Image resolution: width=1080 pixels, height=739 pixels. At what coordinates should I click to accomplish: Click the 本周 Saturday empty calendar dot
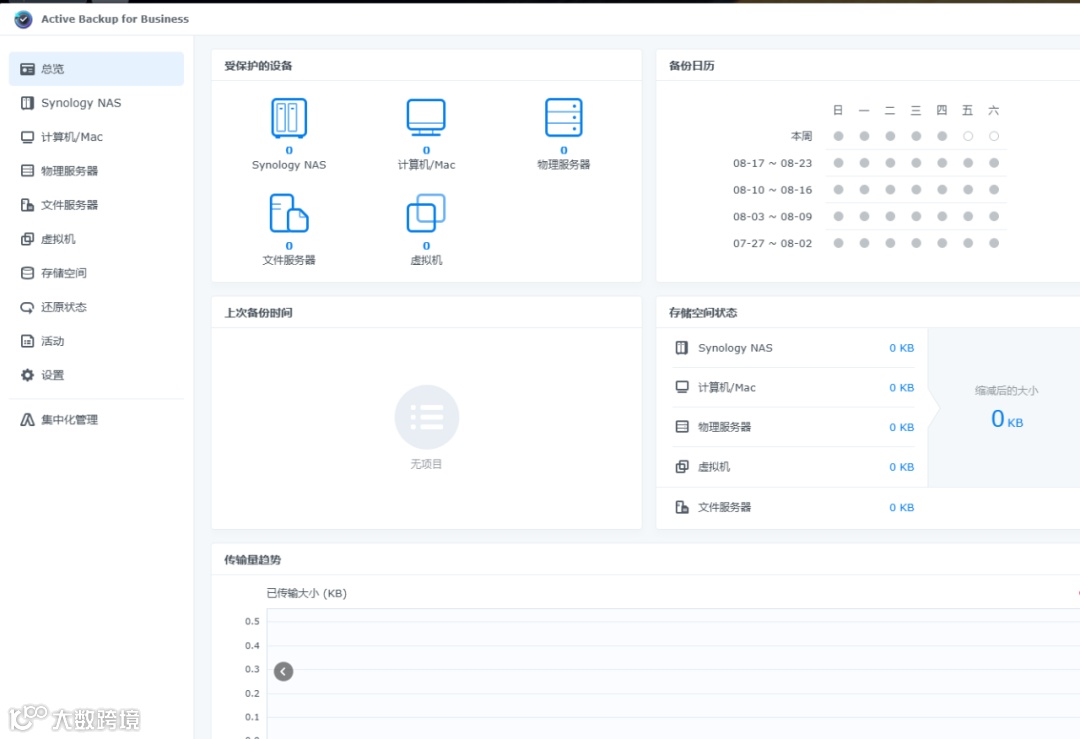point(994,136)
